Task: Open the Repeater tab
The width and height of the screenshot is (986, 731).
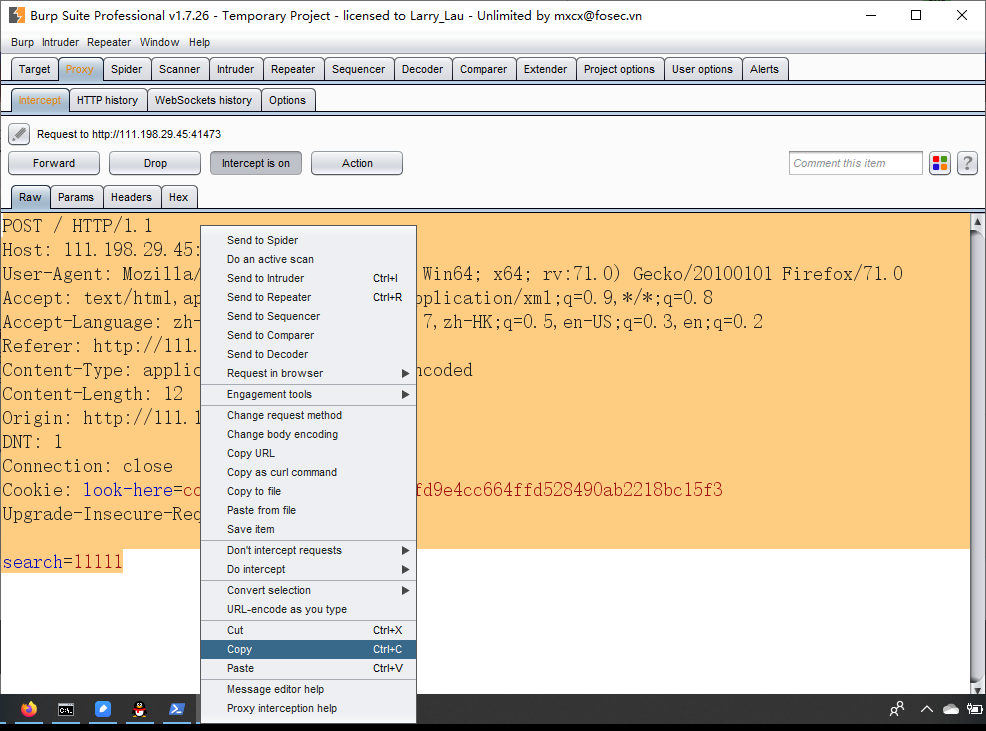Action: (x=293, y=69)
